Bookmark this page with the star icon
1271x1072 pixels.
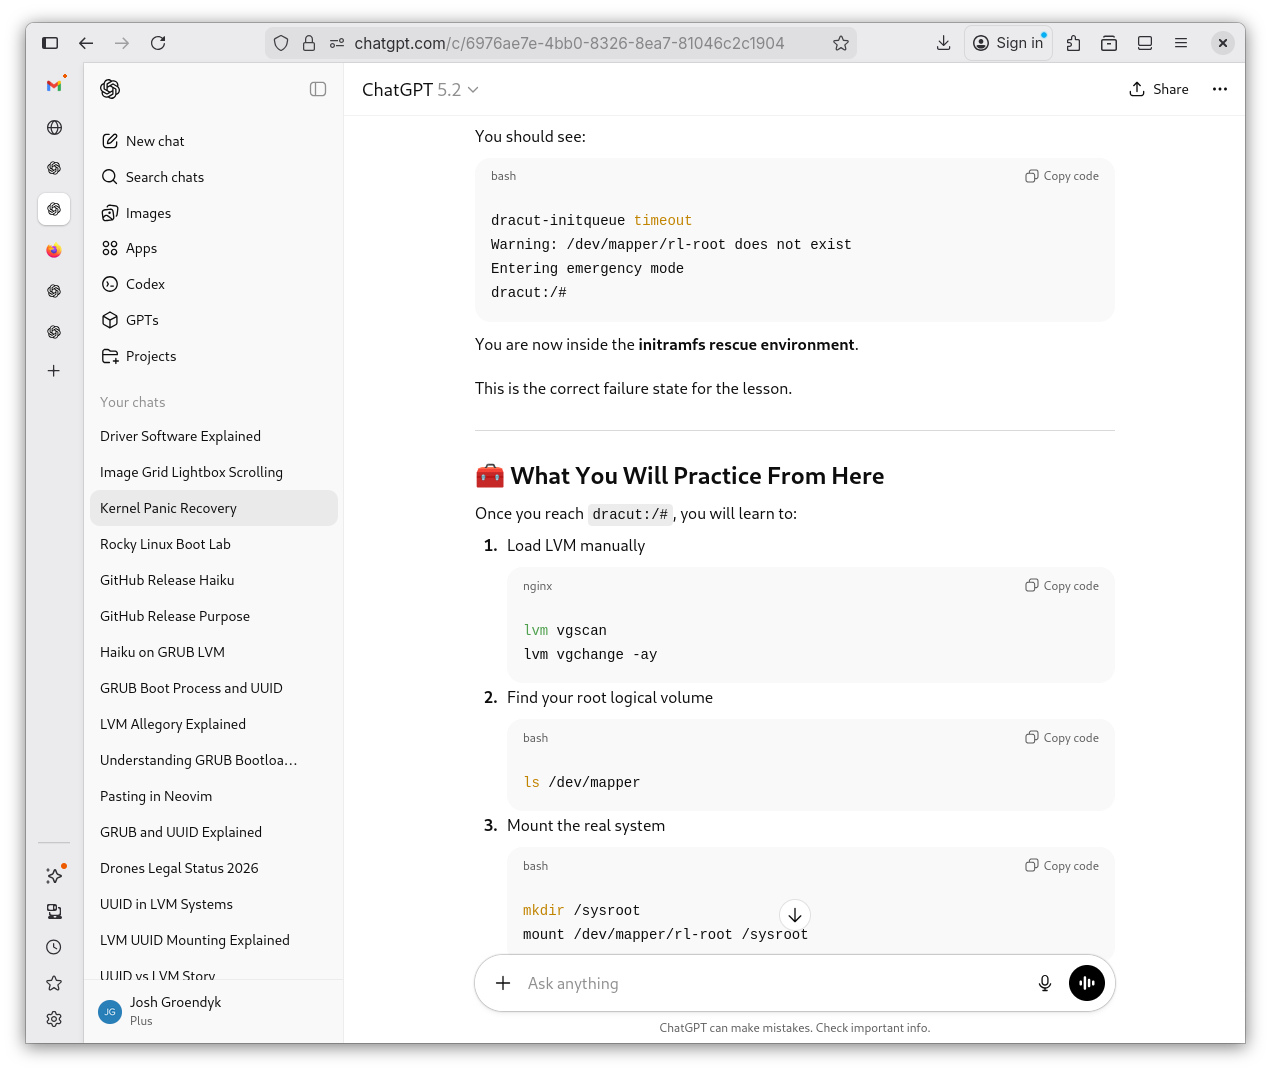pyautogui.click(x=841, y=43)
